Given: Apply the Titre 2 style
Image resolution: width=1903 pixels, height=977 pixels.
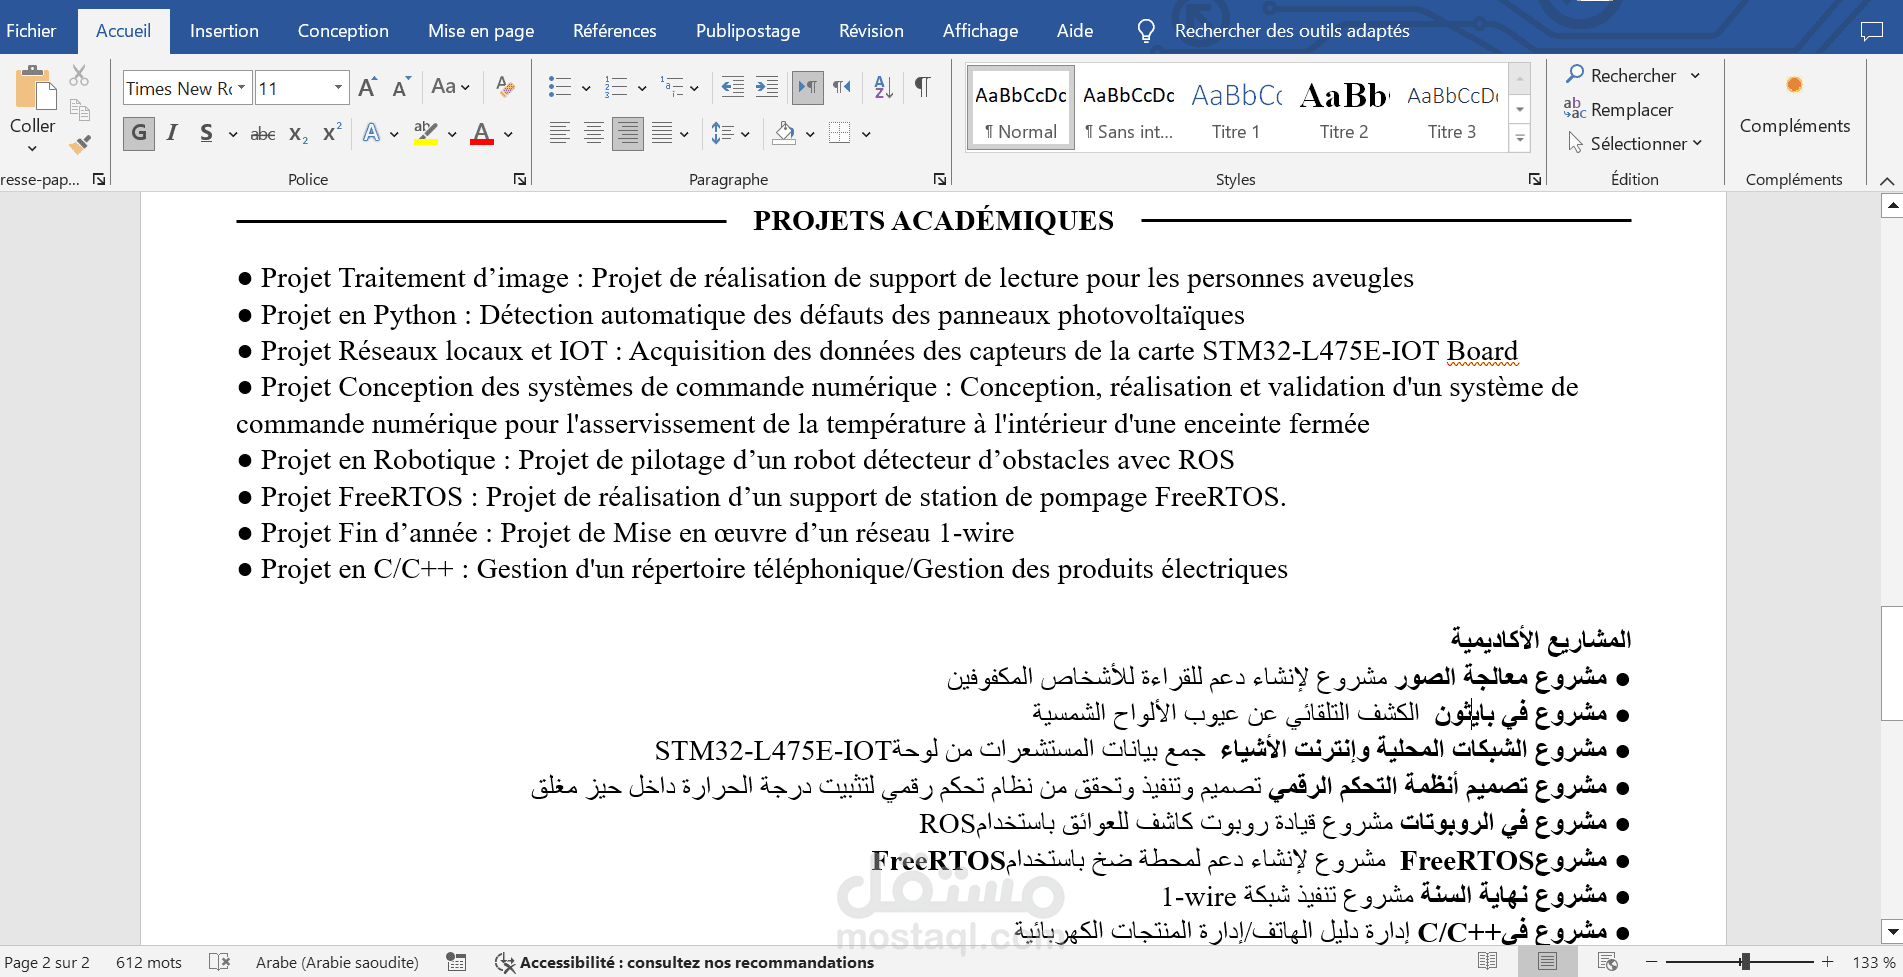Looking at the screenshot, I should point(1344,108).
